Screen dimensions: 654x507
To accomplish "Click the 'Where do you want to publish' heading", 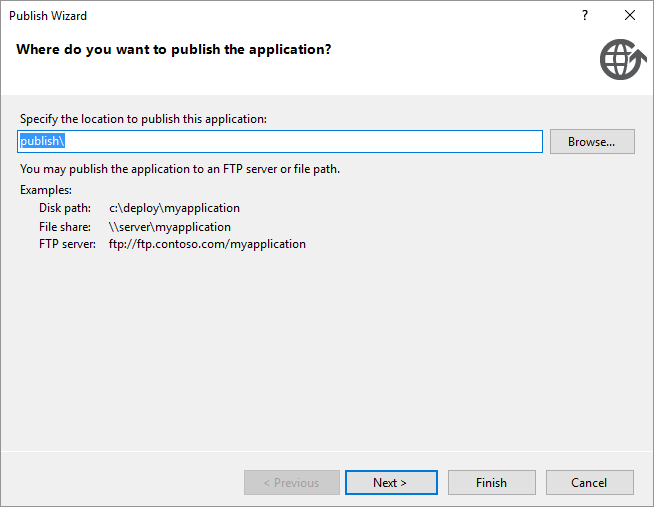I will pyautogui.click(x=174, y=50).
